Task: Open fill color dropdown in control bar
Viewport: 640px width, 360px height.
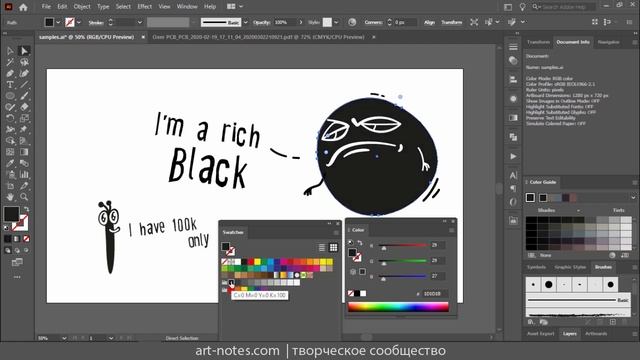Action: point(58,22)
